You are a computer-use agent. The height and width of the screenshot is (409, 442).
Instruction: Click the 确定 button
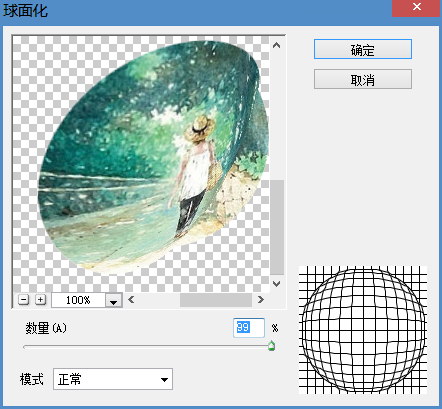363,49
